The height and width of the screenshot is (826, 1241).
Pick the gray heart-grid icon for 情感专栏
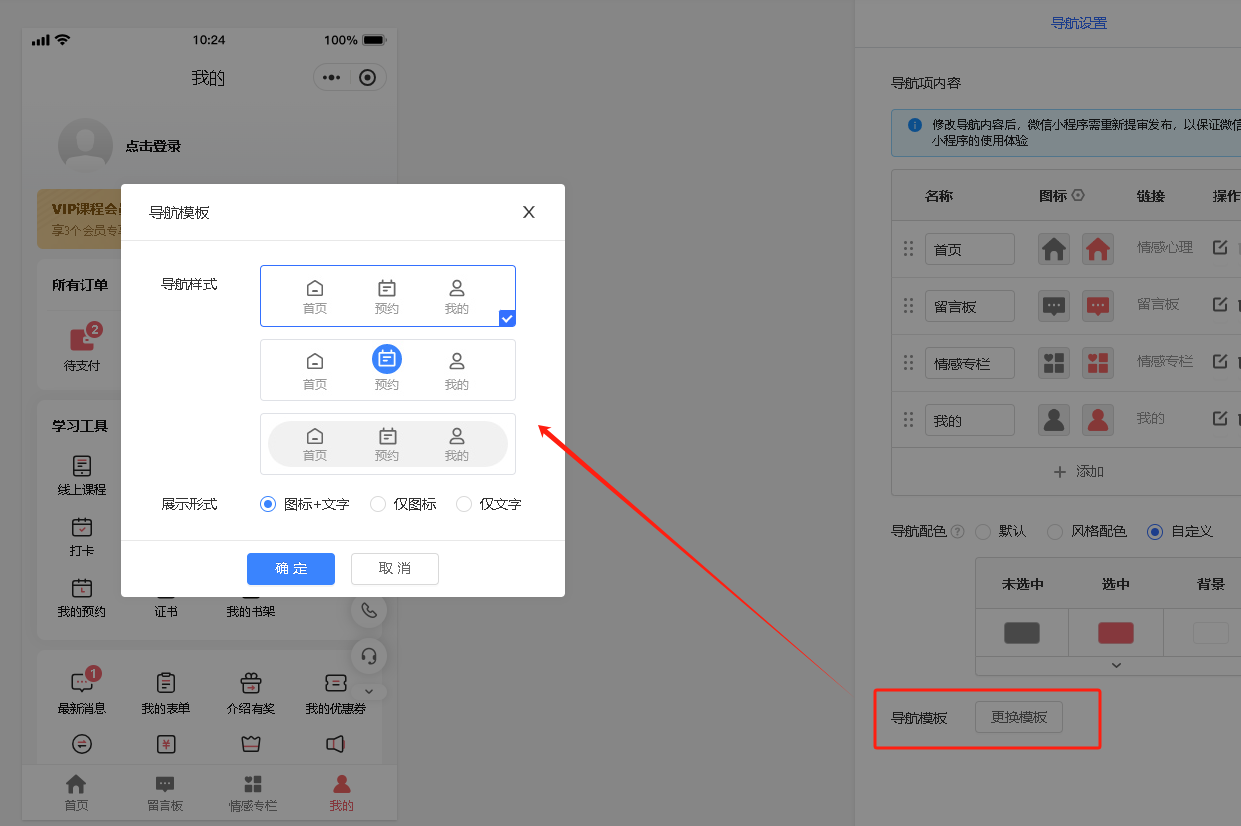[x=1054, y=363]
